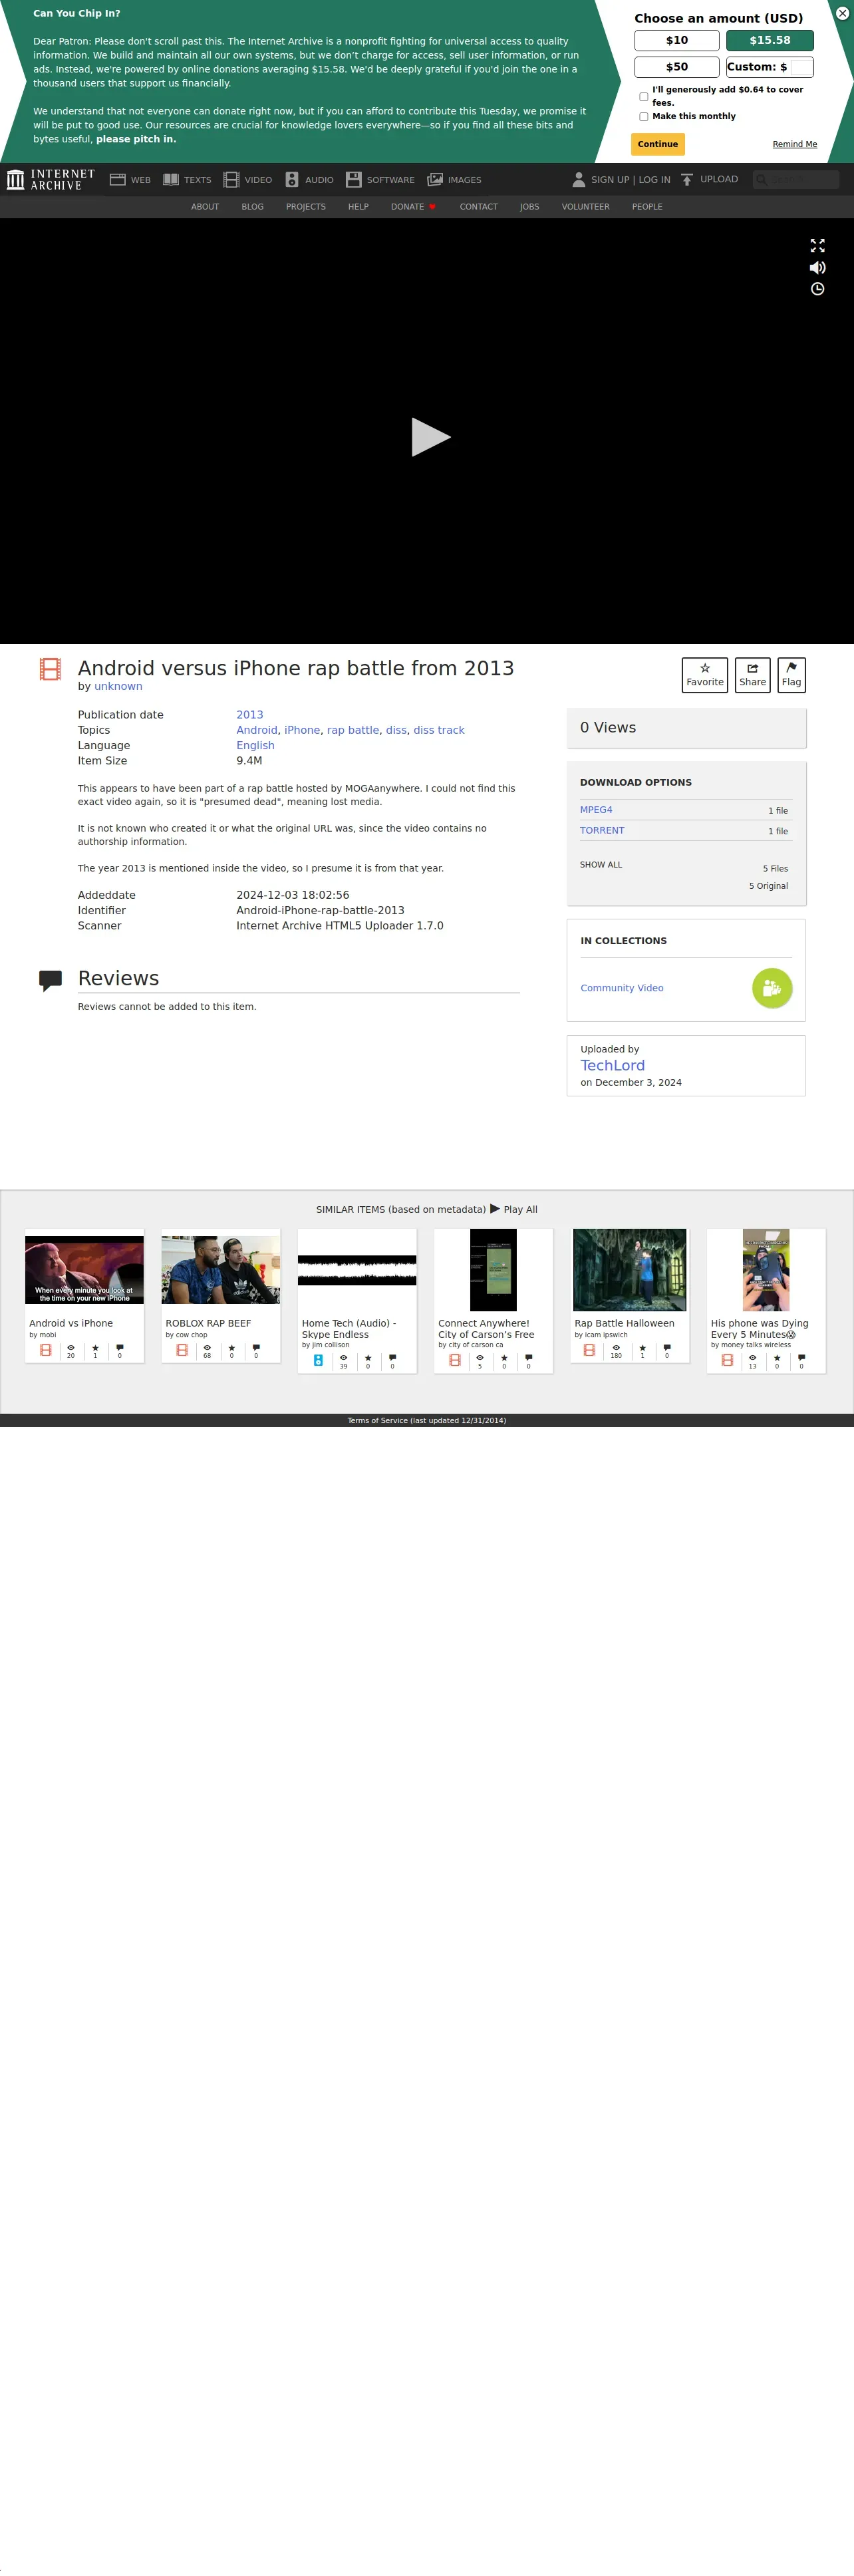Open the Community Video collection link
854x2576 pixels.
[x=622, y=988]
